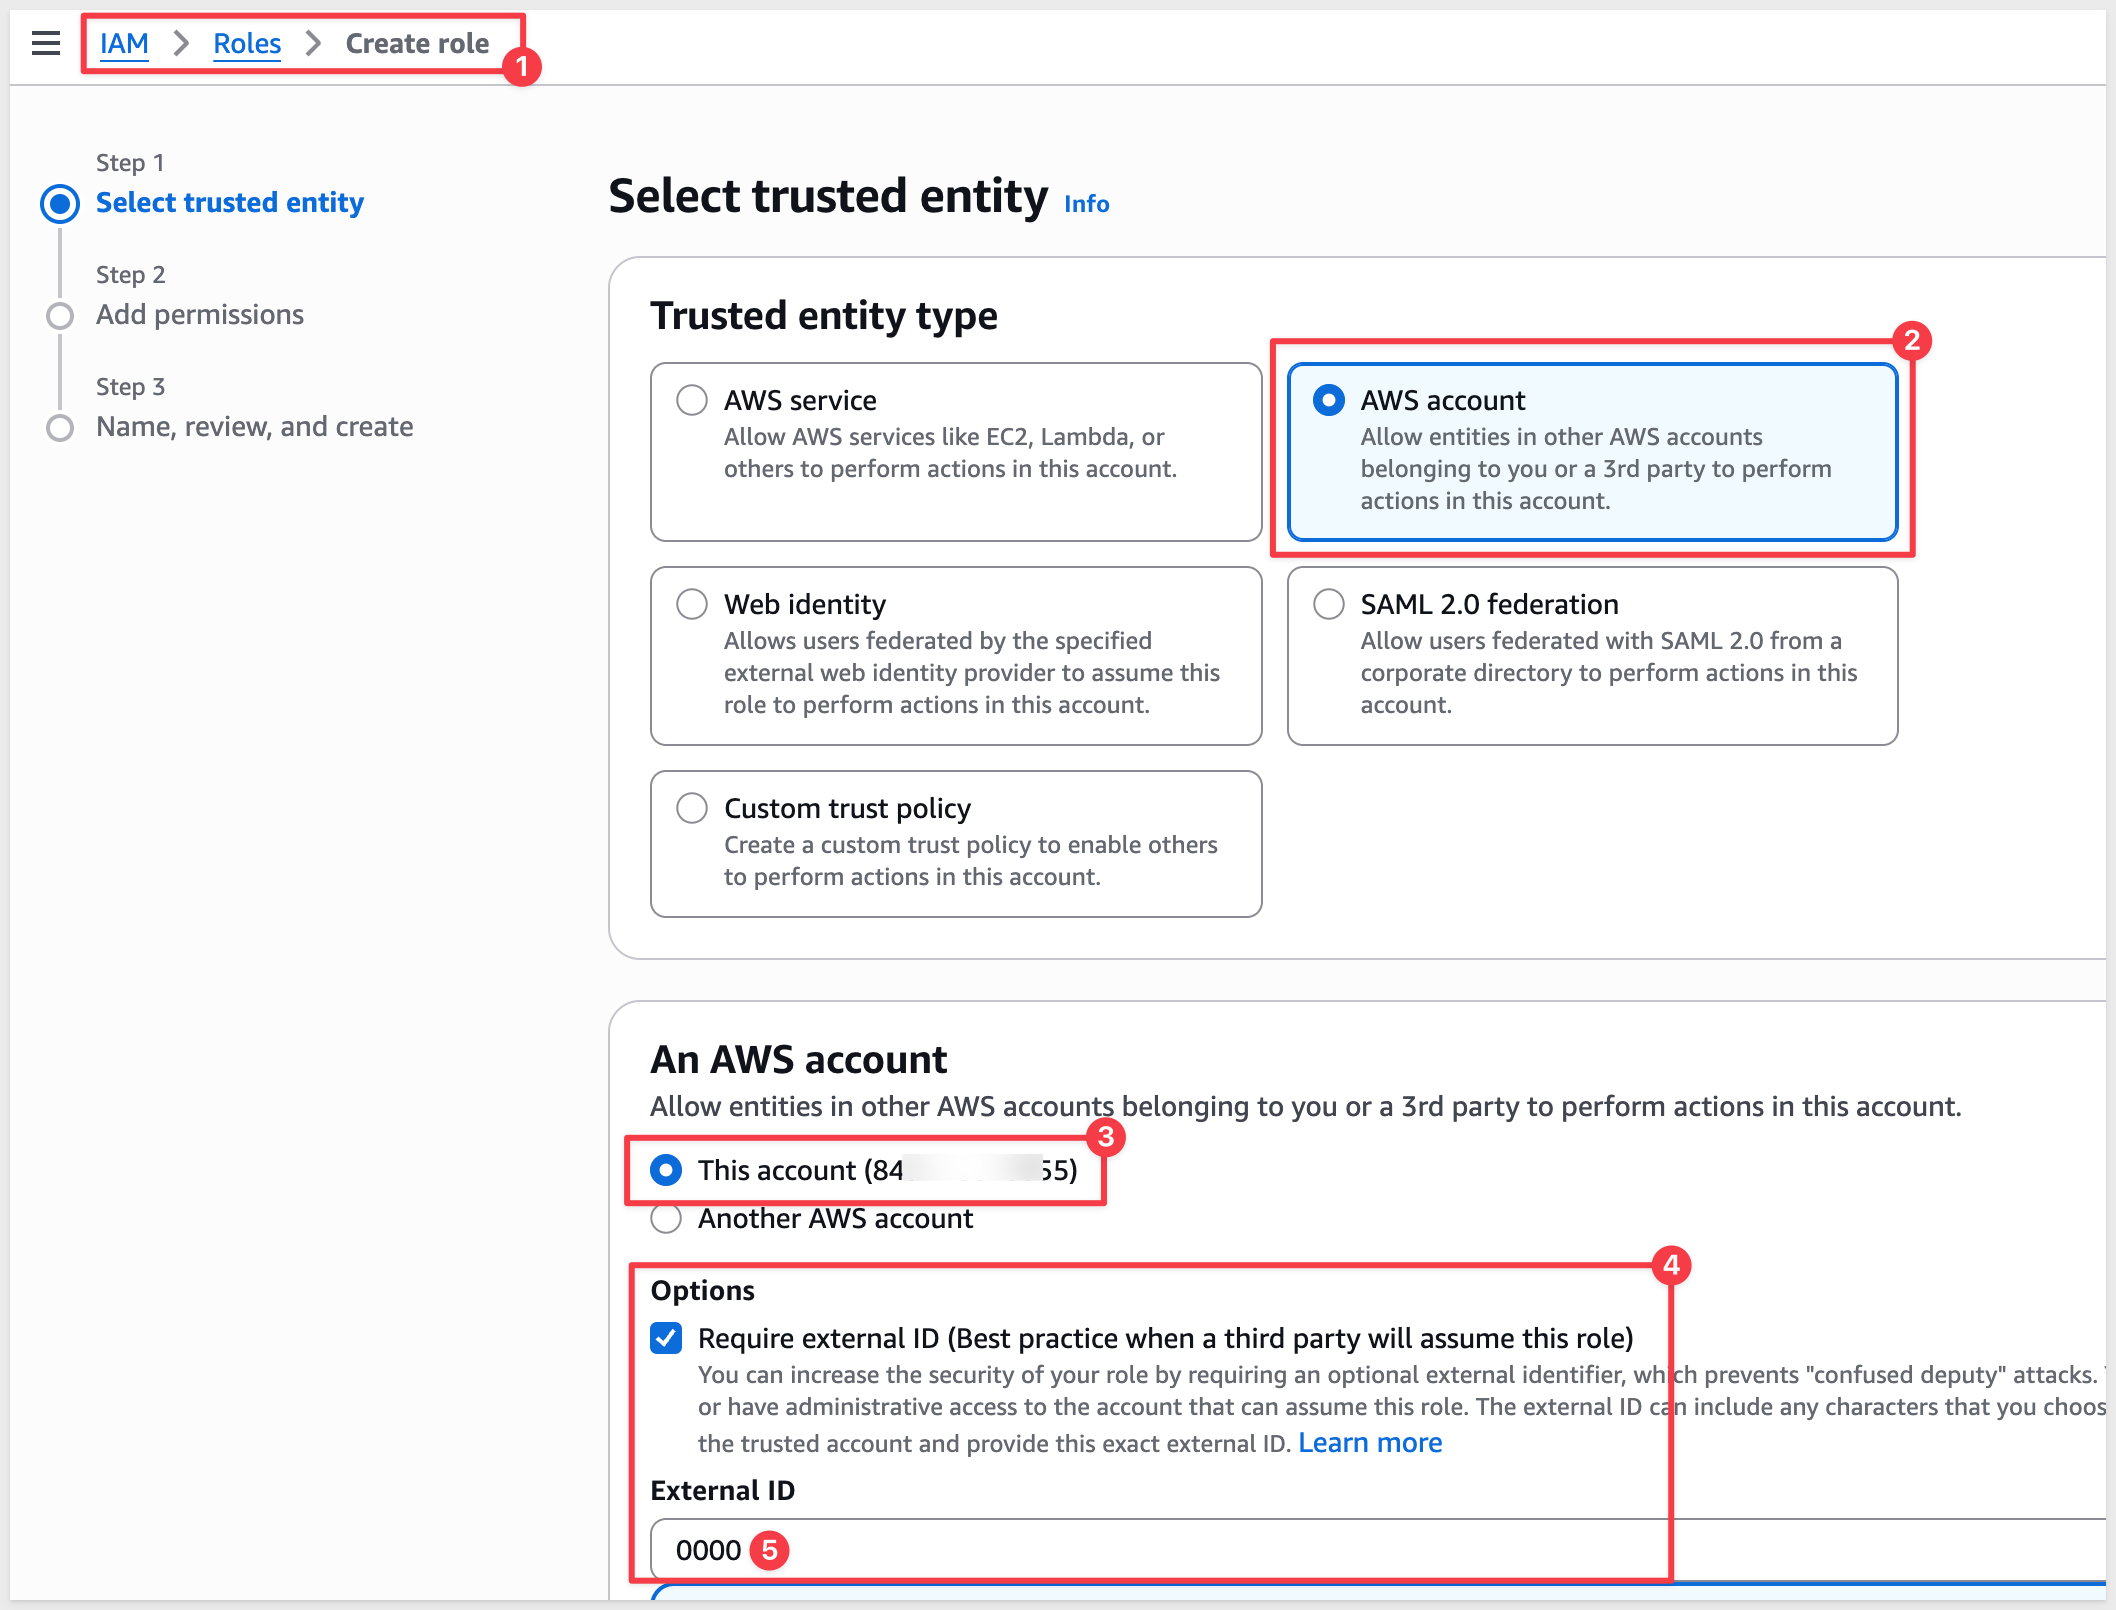Choose Web identity trusted entity
The image size is (2116, 1610).
[x=955, y=655]
